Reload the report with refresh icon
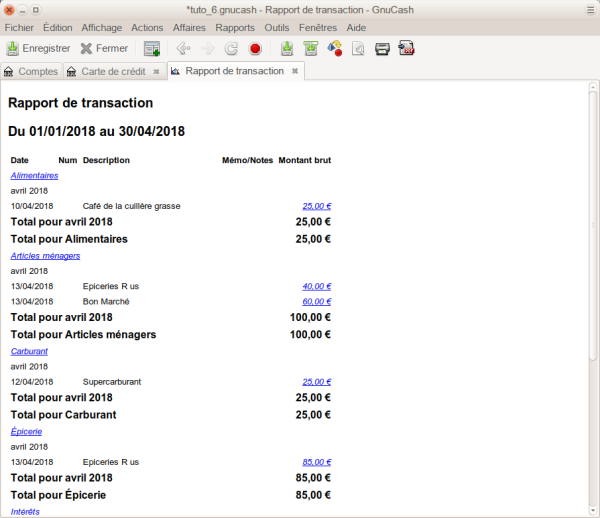 231,49
